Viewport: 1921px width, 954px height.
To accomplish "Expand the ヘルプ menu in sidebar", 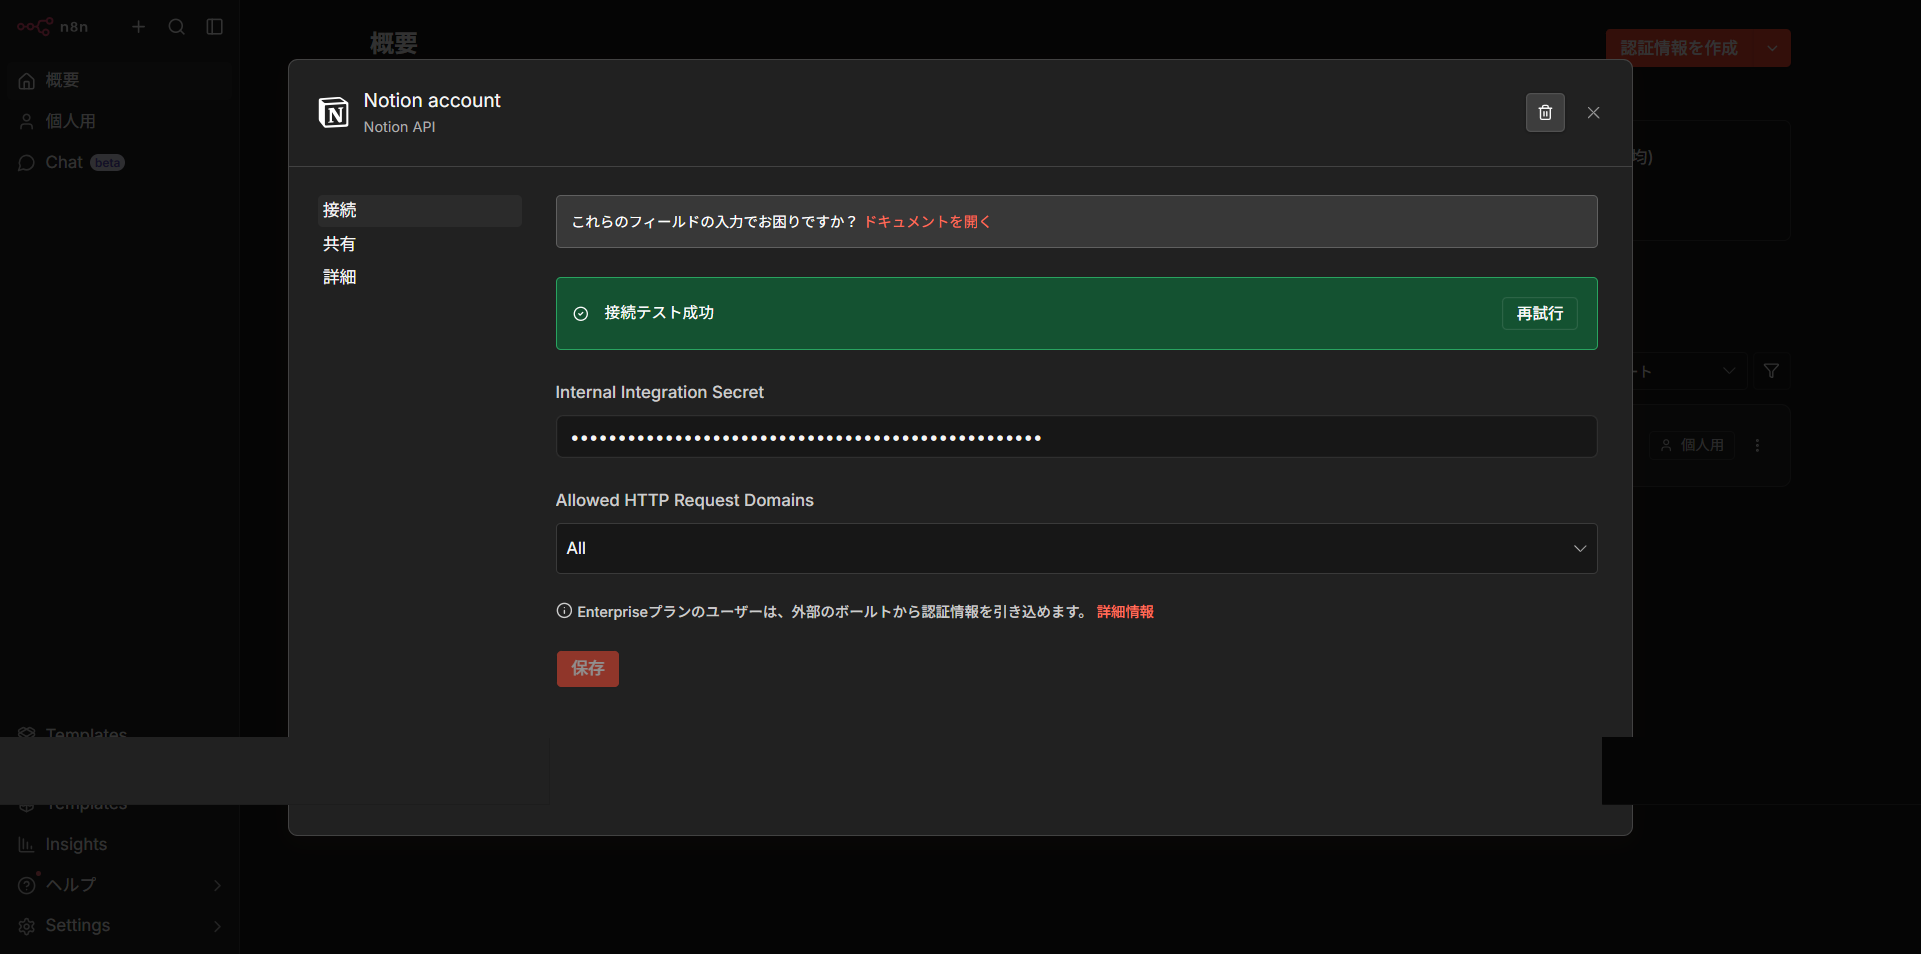I will pos(119,885).
